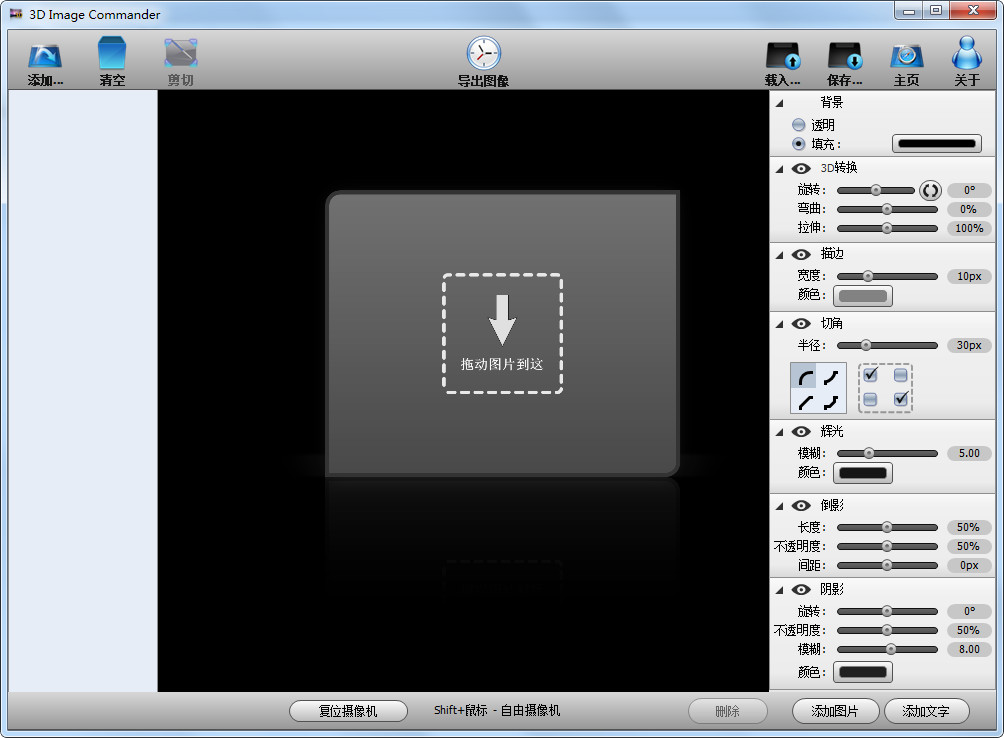Click the 保存 (Save) preset icon

click(x=845, y=56)
